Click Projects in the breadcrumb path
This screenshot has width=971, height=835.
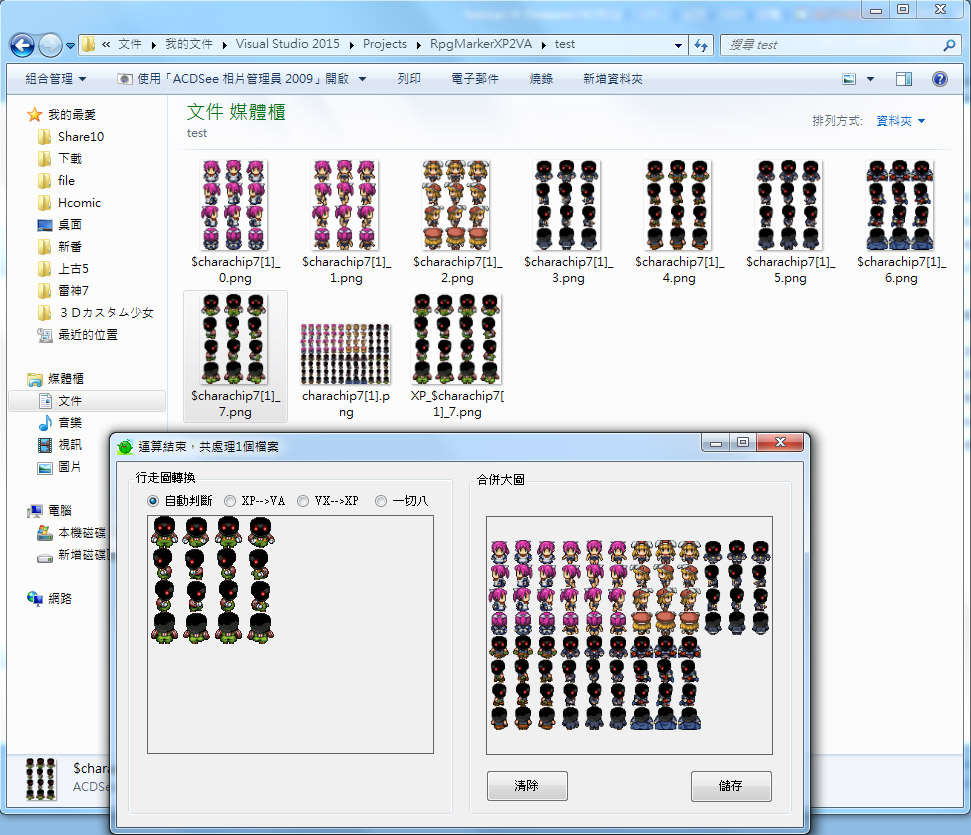point(385,44)
